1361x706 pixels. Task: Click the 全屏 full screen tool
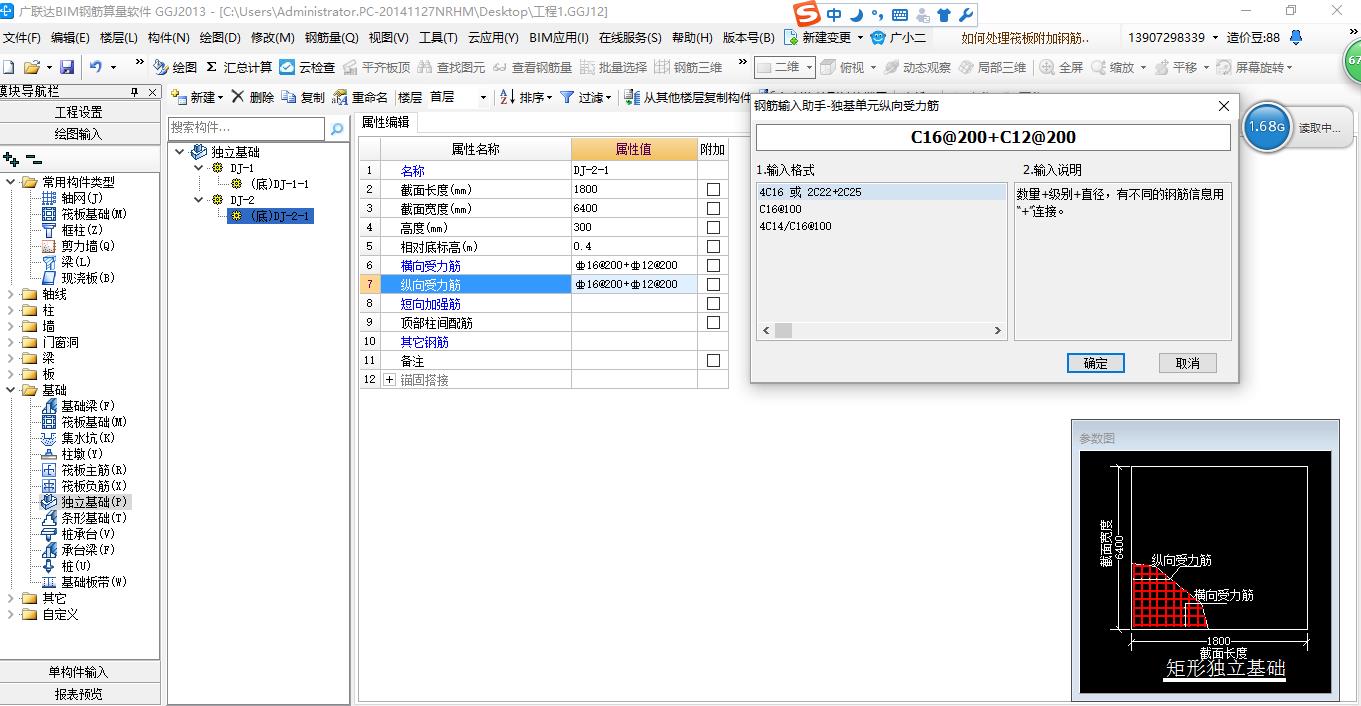coord(1062,67)
